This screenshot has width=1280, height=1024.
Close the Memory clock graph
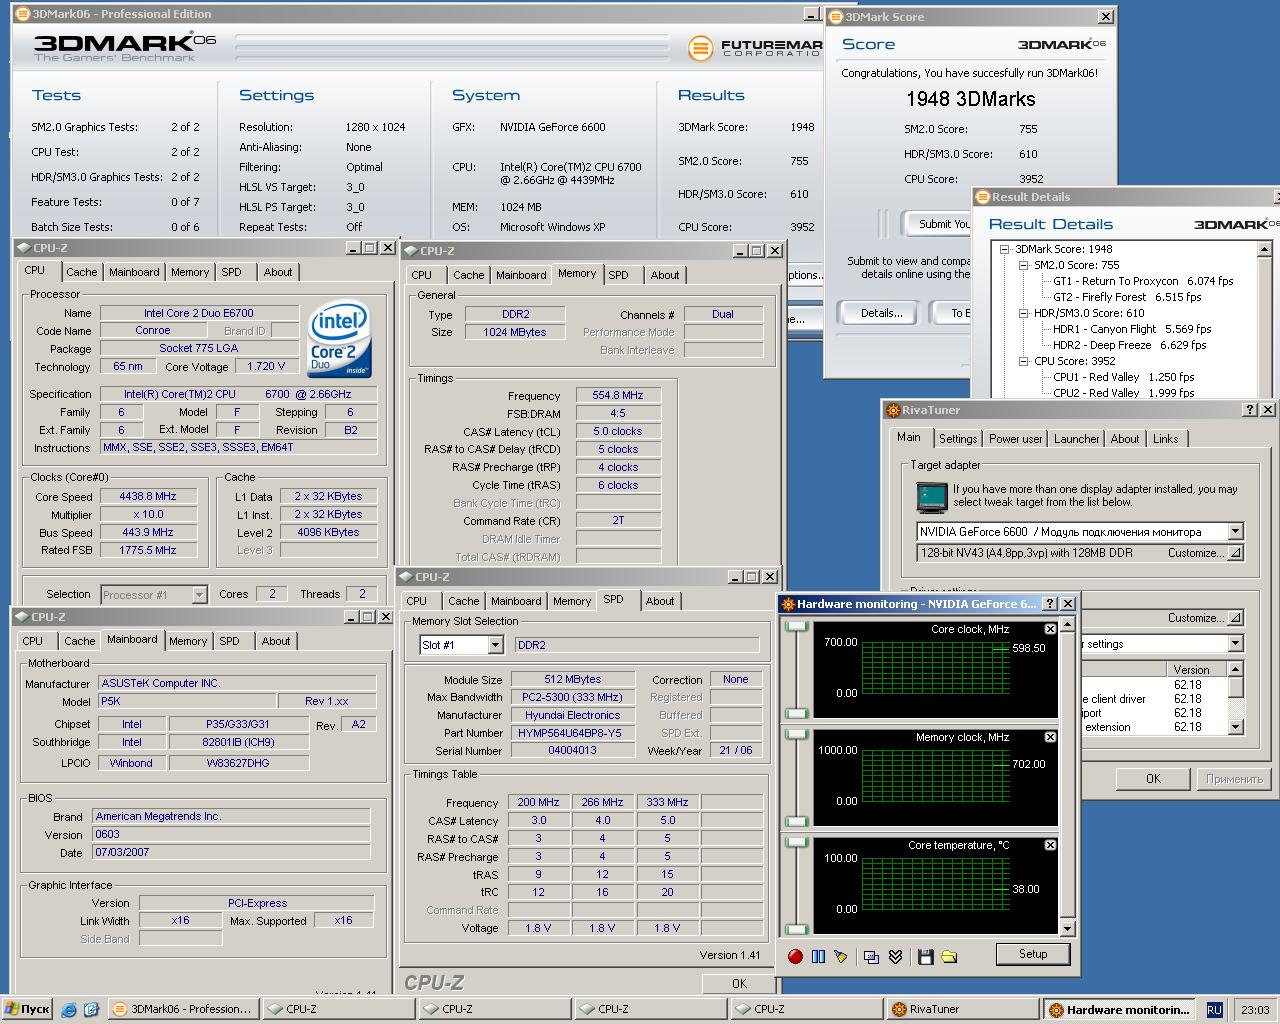1050,737
